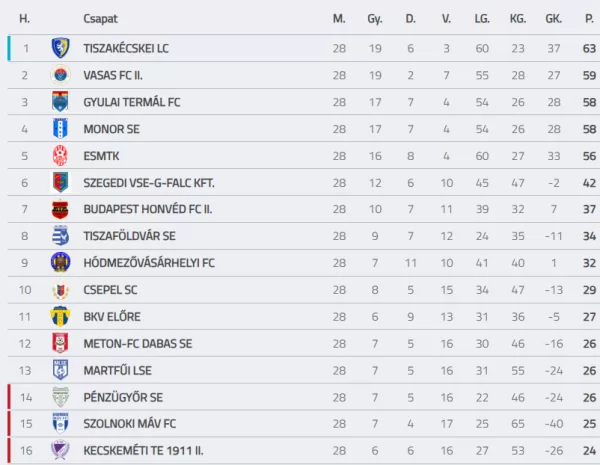
Task: Sort by the Csapat column header
Action: coord(100,18)
